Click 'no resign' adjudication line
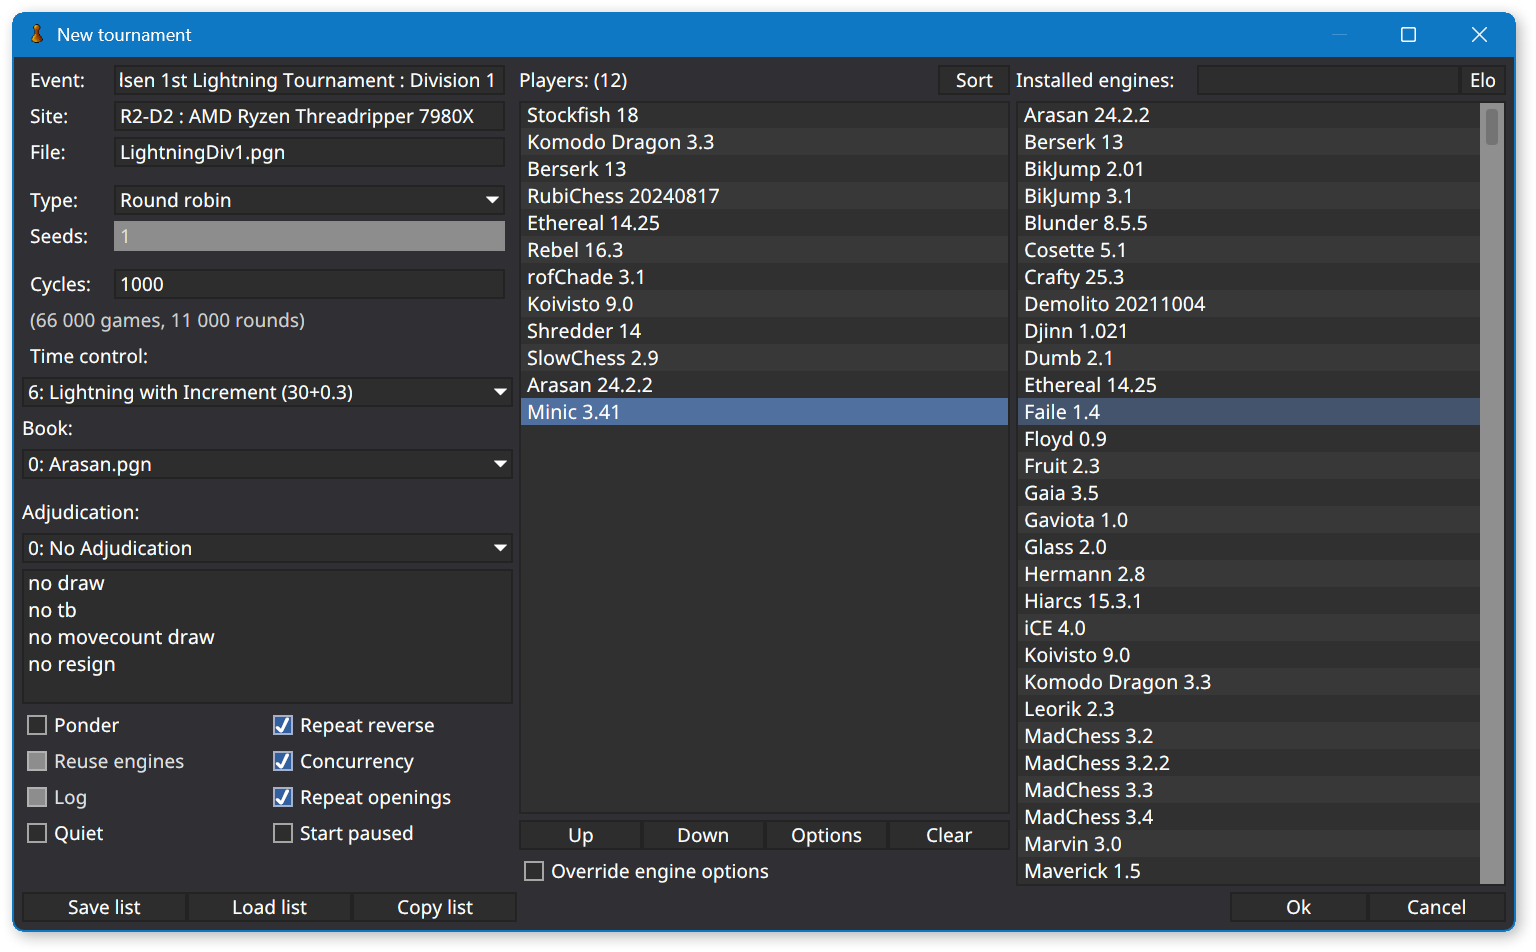Viewport: 1536px width, 952px height. (72, 664)
